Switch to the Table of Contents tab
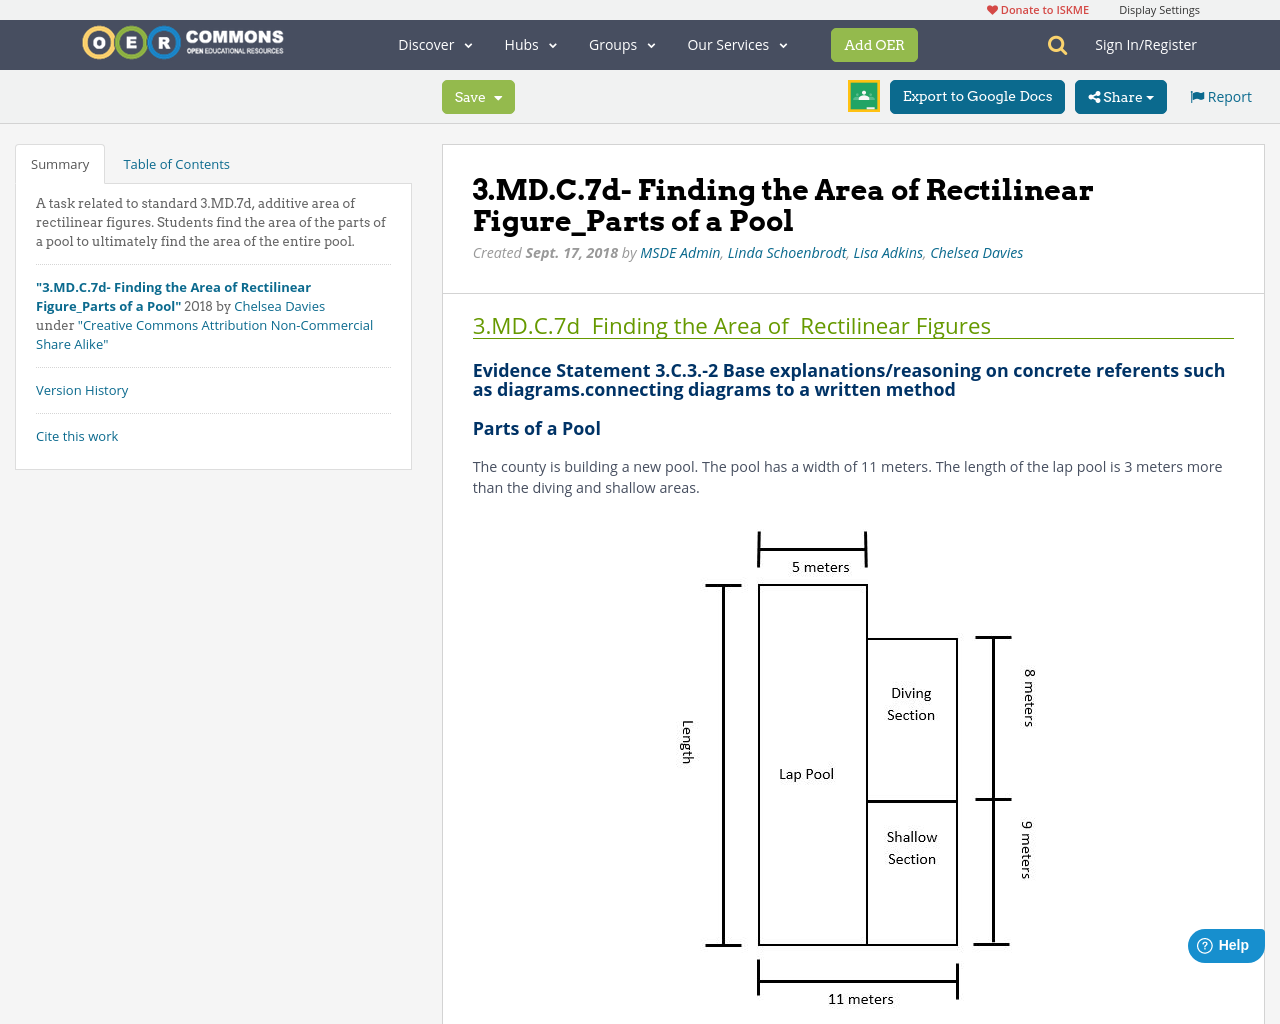 (x=176, y=163)
